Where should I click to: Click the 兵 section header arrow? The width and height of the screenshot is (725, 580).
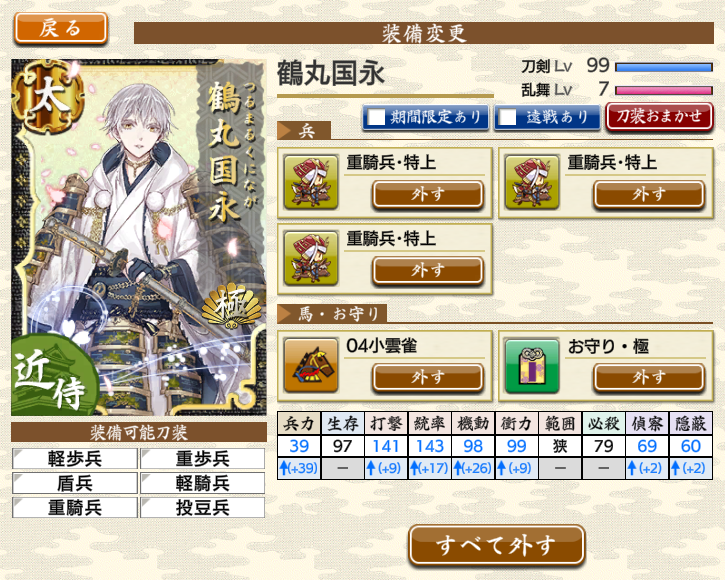tap(283, 130)
